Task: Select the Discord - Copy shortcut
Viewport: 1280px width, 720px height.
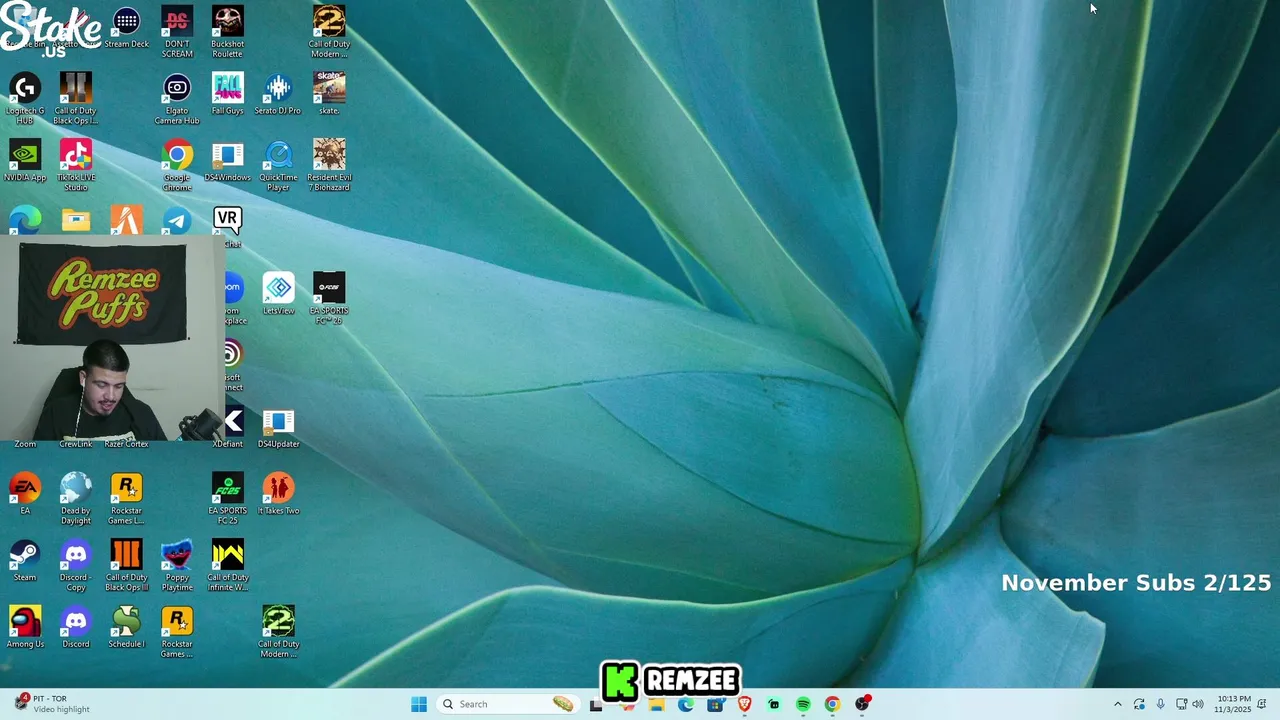Action: (x=76, y=566)
